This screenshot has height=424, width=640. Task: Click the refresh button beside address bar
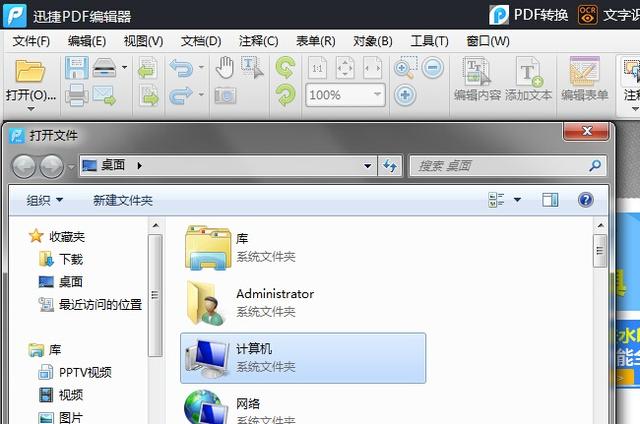[390, 166]
